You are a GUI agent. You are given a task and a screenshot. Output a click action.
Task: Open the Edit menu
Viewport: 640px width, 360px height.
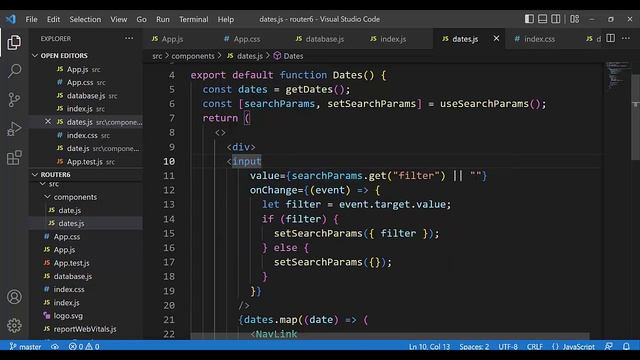tap(53, 19)
